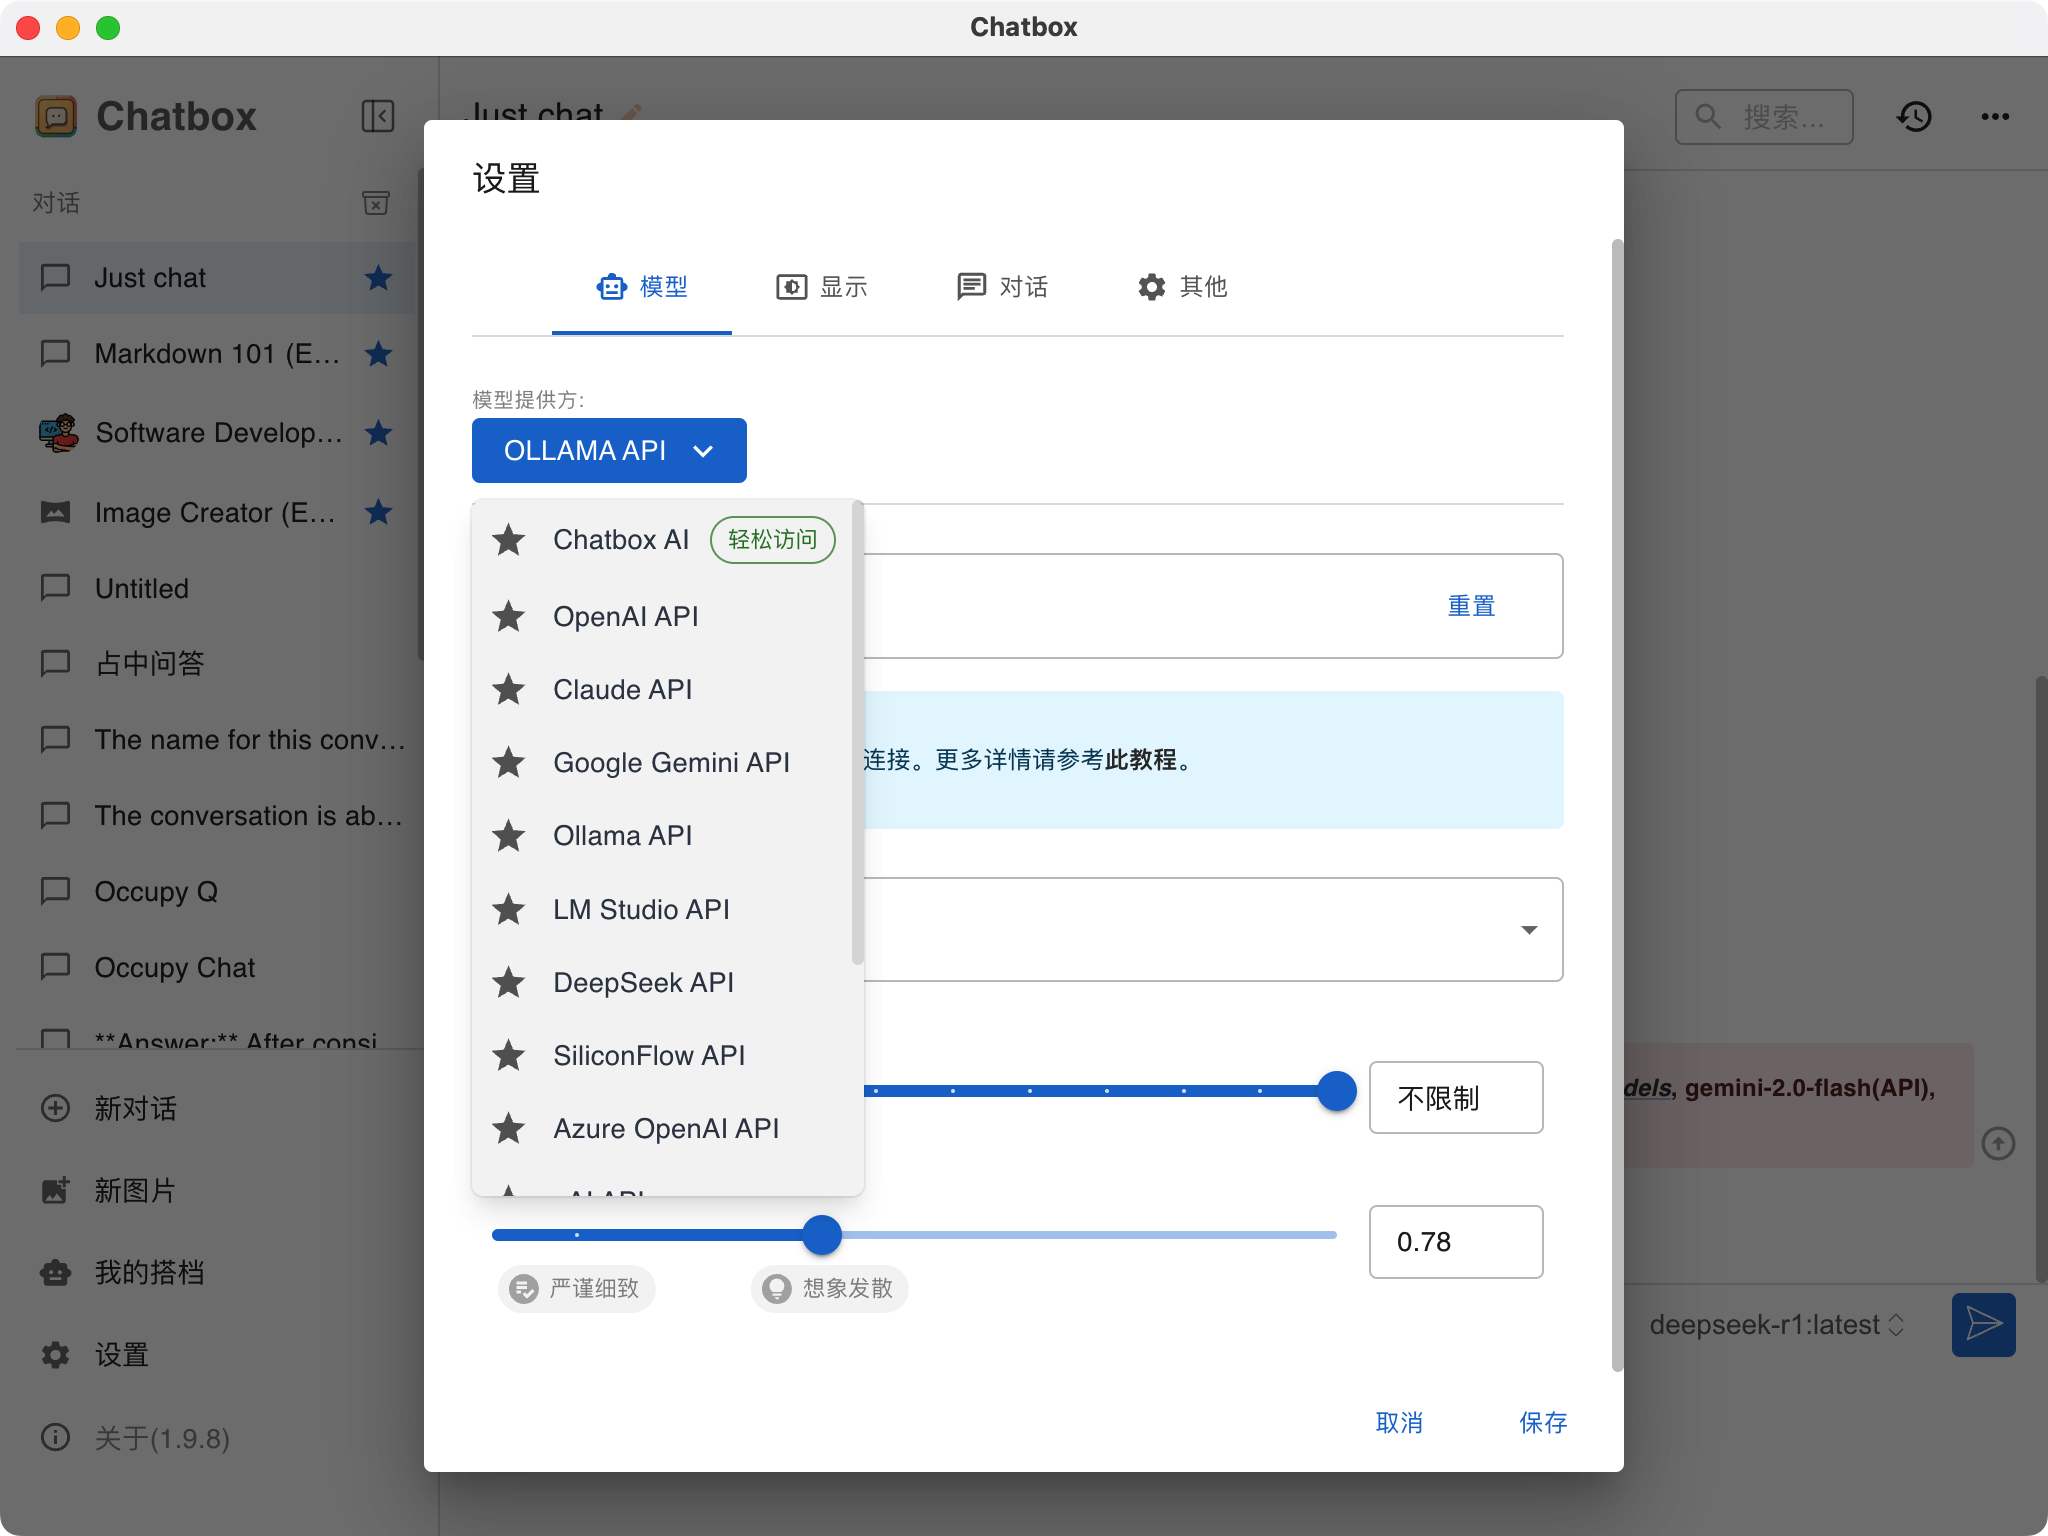Choose Claude API provider
Screen dimensions: 2048x1536
pyautogui.click(x=662, y=689)
